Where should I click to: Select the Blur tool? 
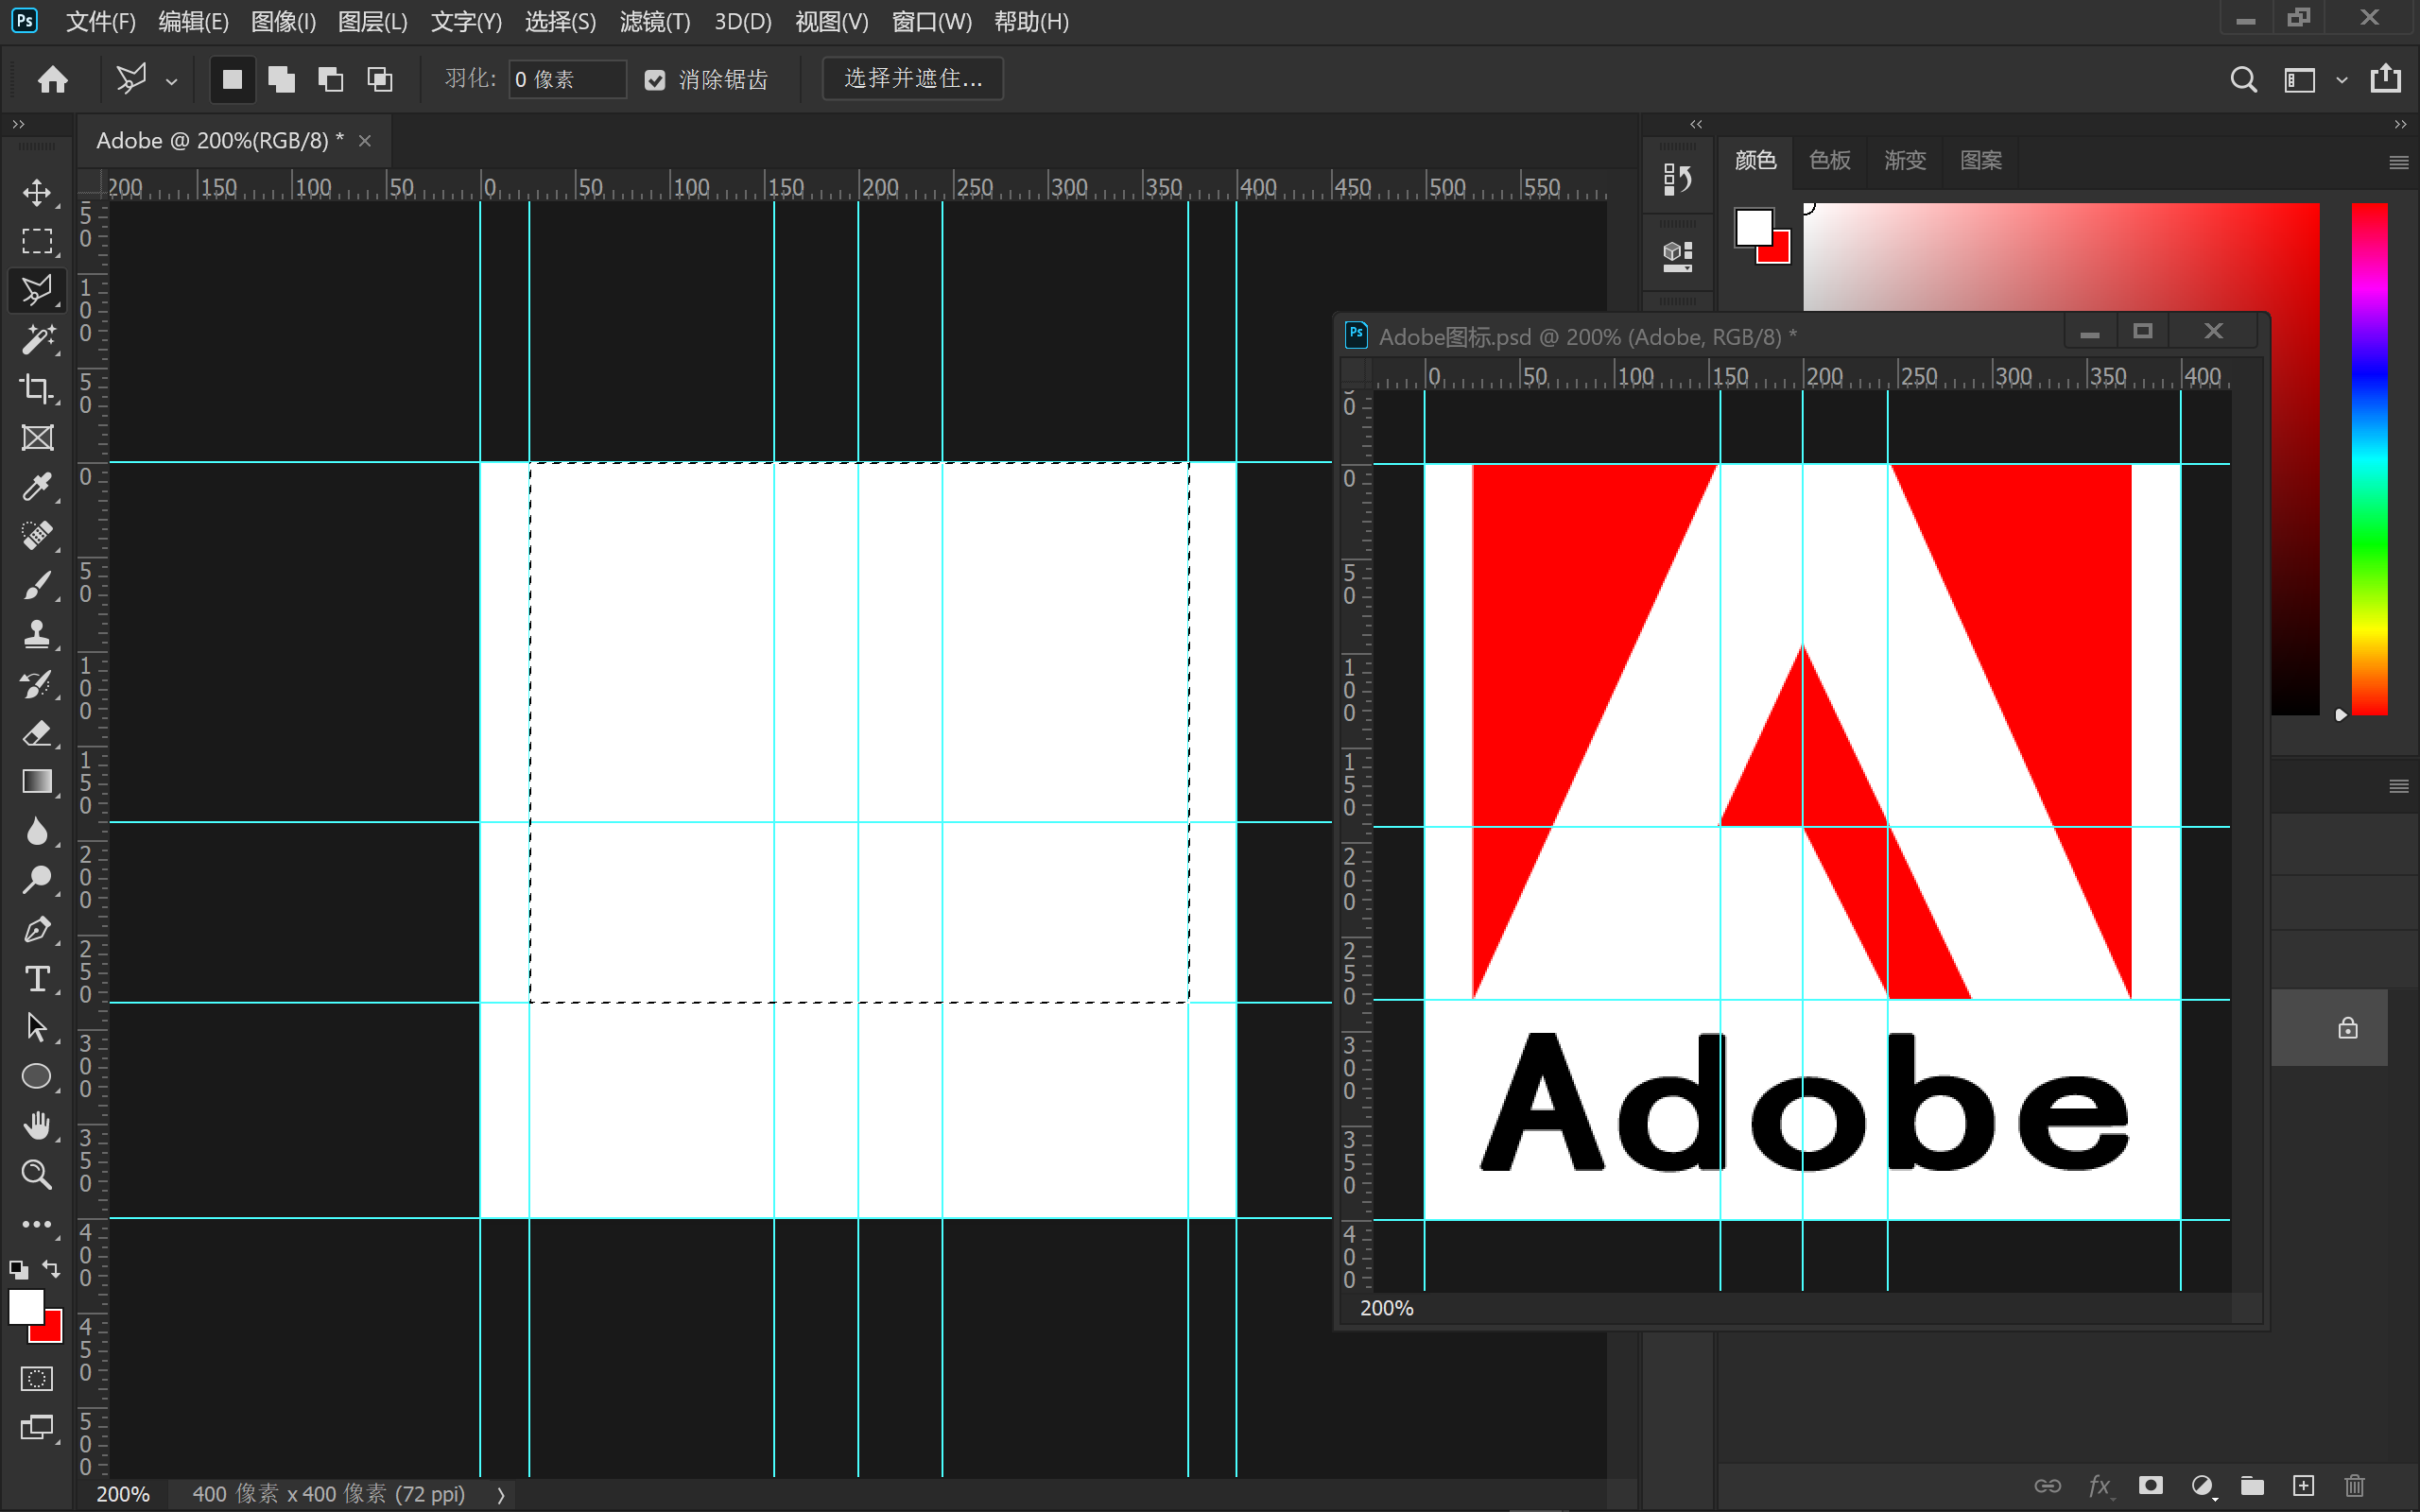[x=37, y=831]
